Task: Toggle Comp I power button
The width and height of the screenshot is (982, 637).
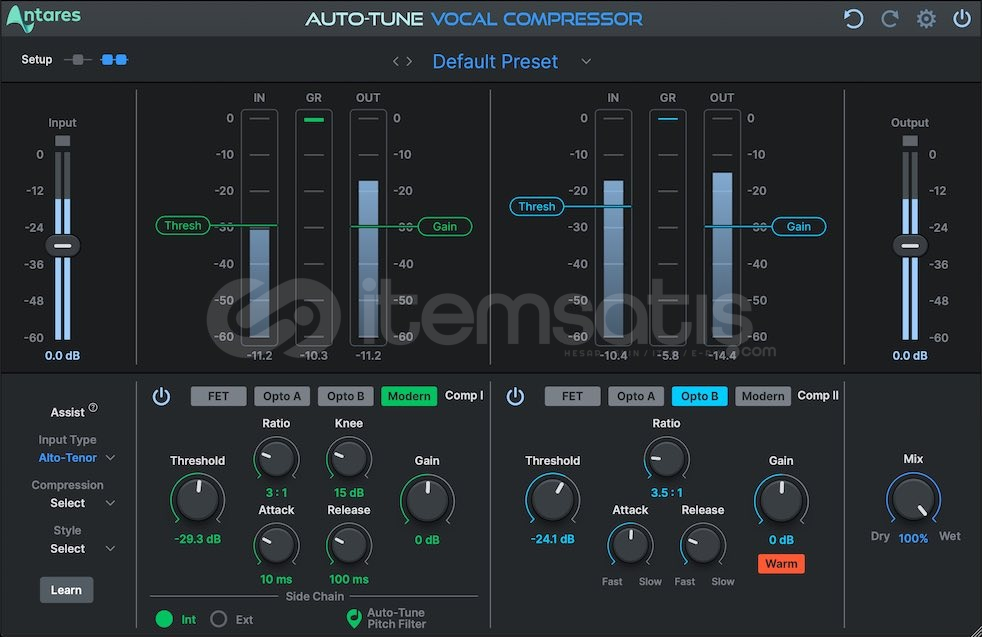Action: click(x=161, y=396)
